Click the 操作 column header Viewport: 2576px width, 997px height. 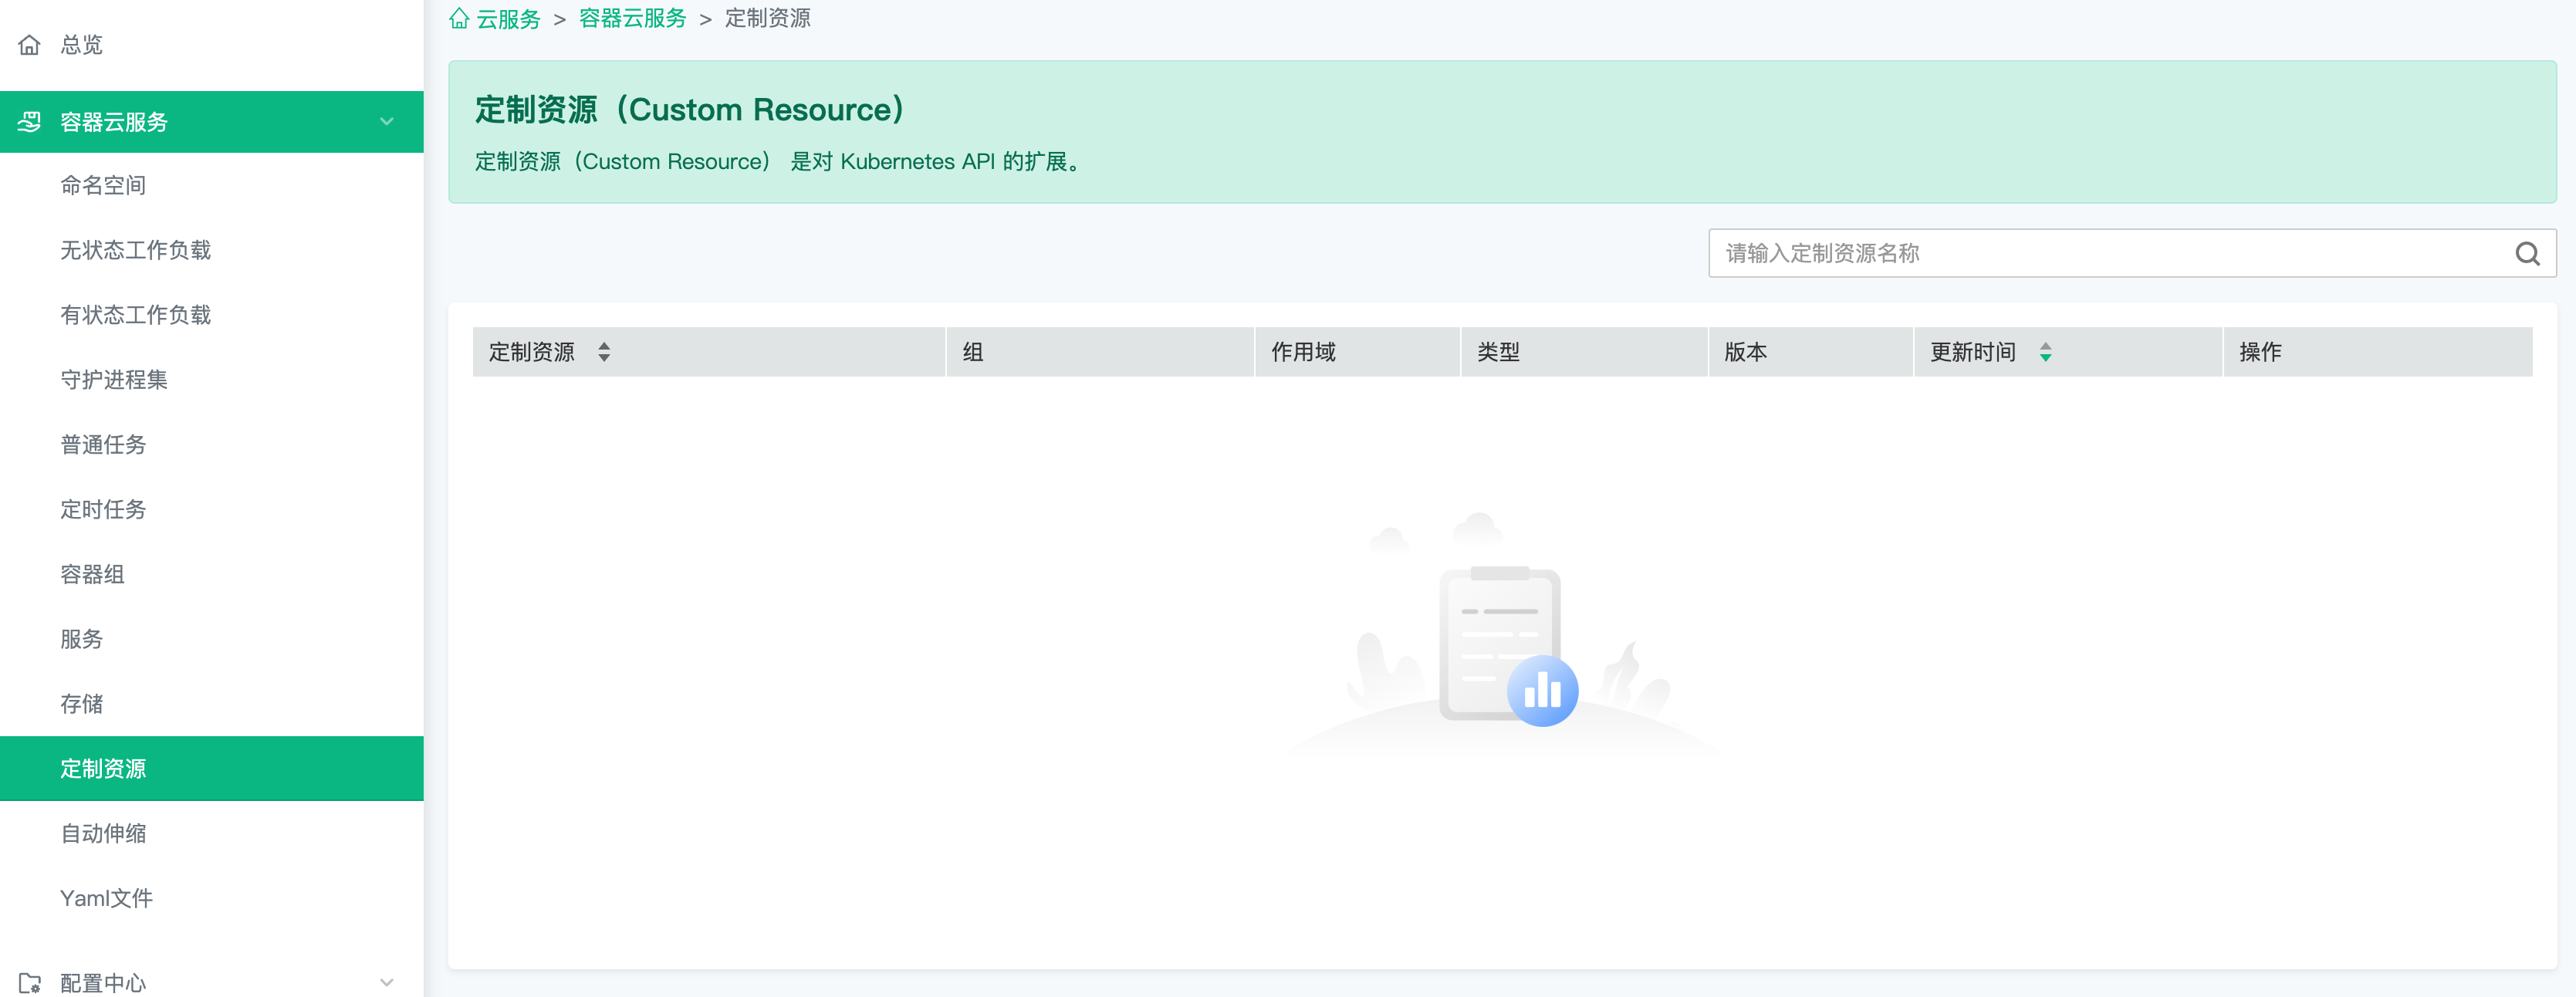pos(2378,352)
